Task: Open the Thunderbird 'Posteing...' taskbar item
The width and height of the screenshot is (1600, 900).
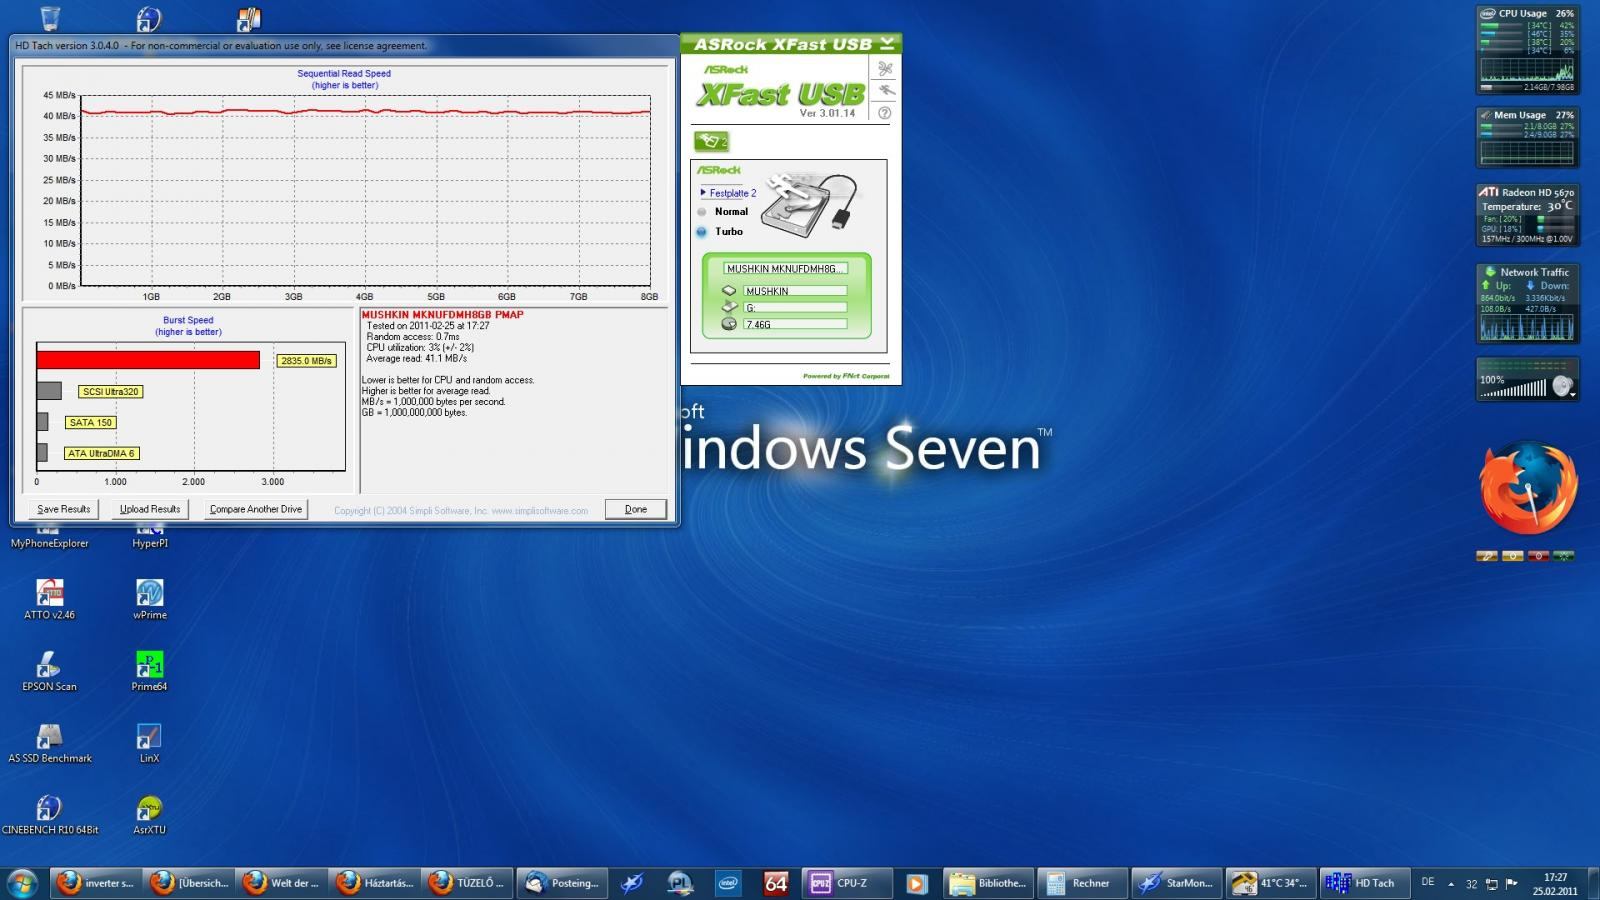Action: 562,883
